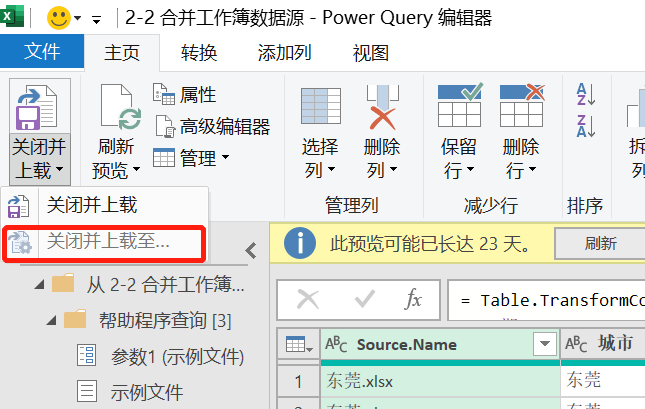Cancel the formula edit with the X icon
This screenshot has height=409, width=645.
tap(308, 300)
